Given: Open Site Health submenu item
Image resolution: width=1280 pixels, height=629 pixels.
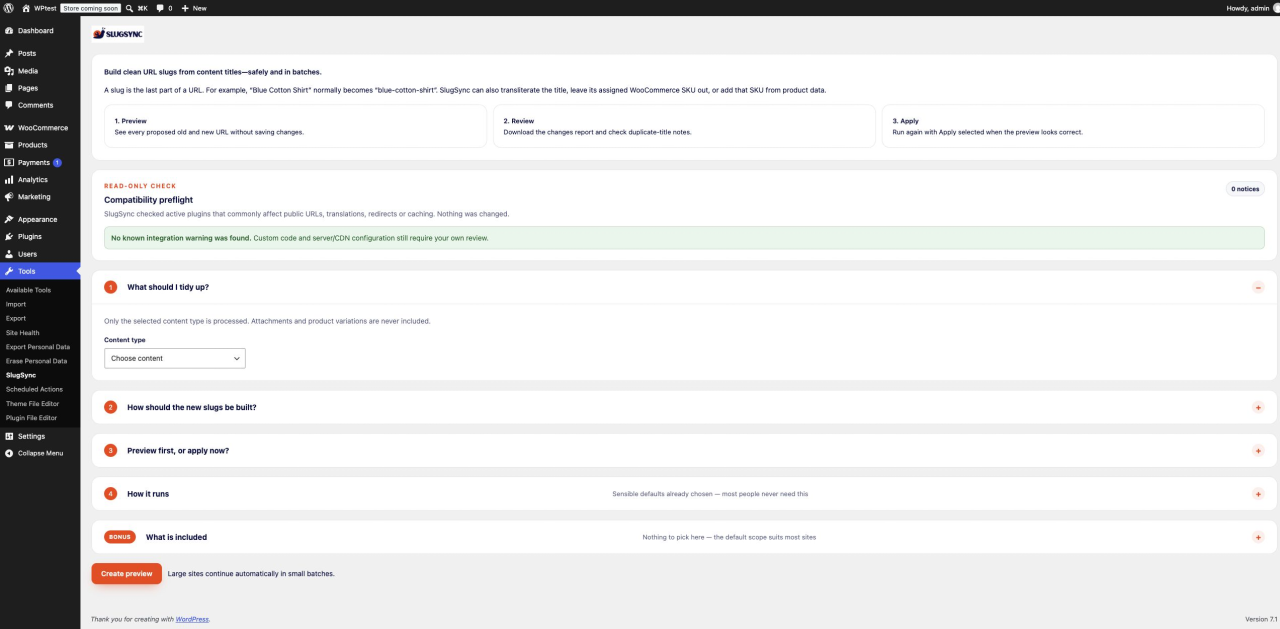Looking at the screenshot, I should tap(23, 332).
